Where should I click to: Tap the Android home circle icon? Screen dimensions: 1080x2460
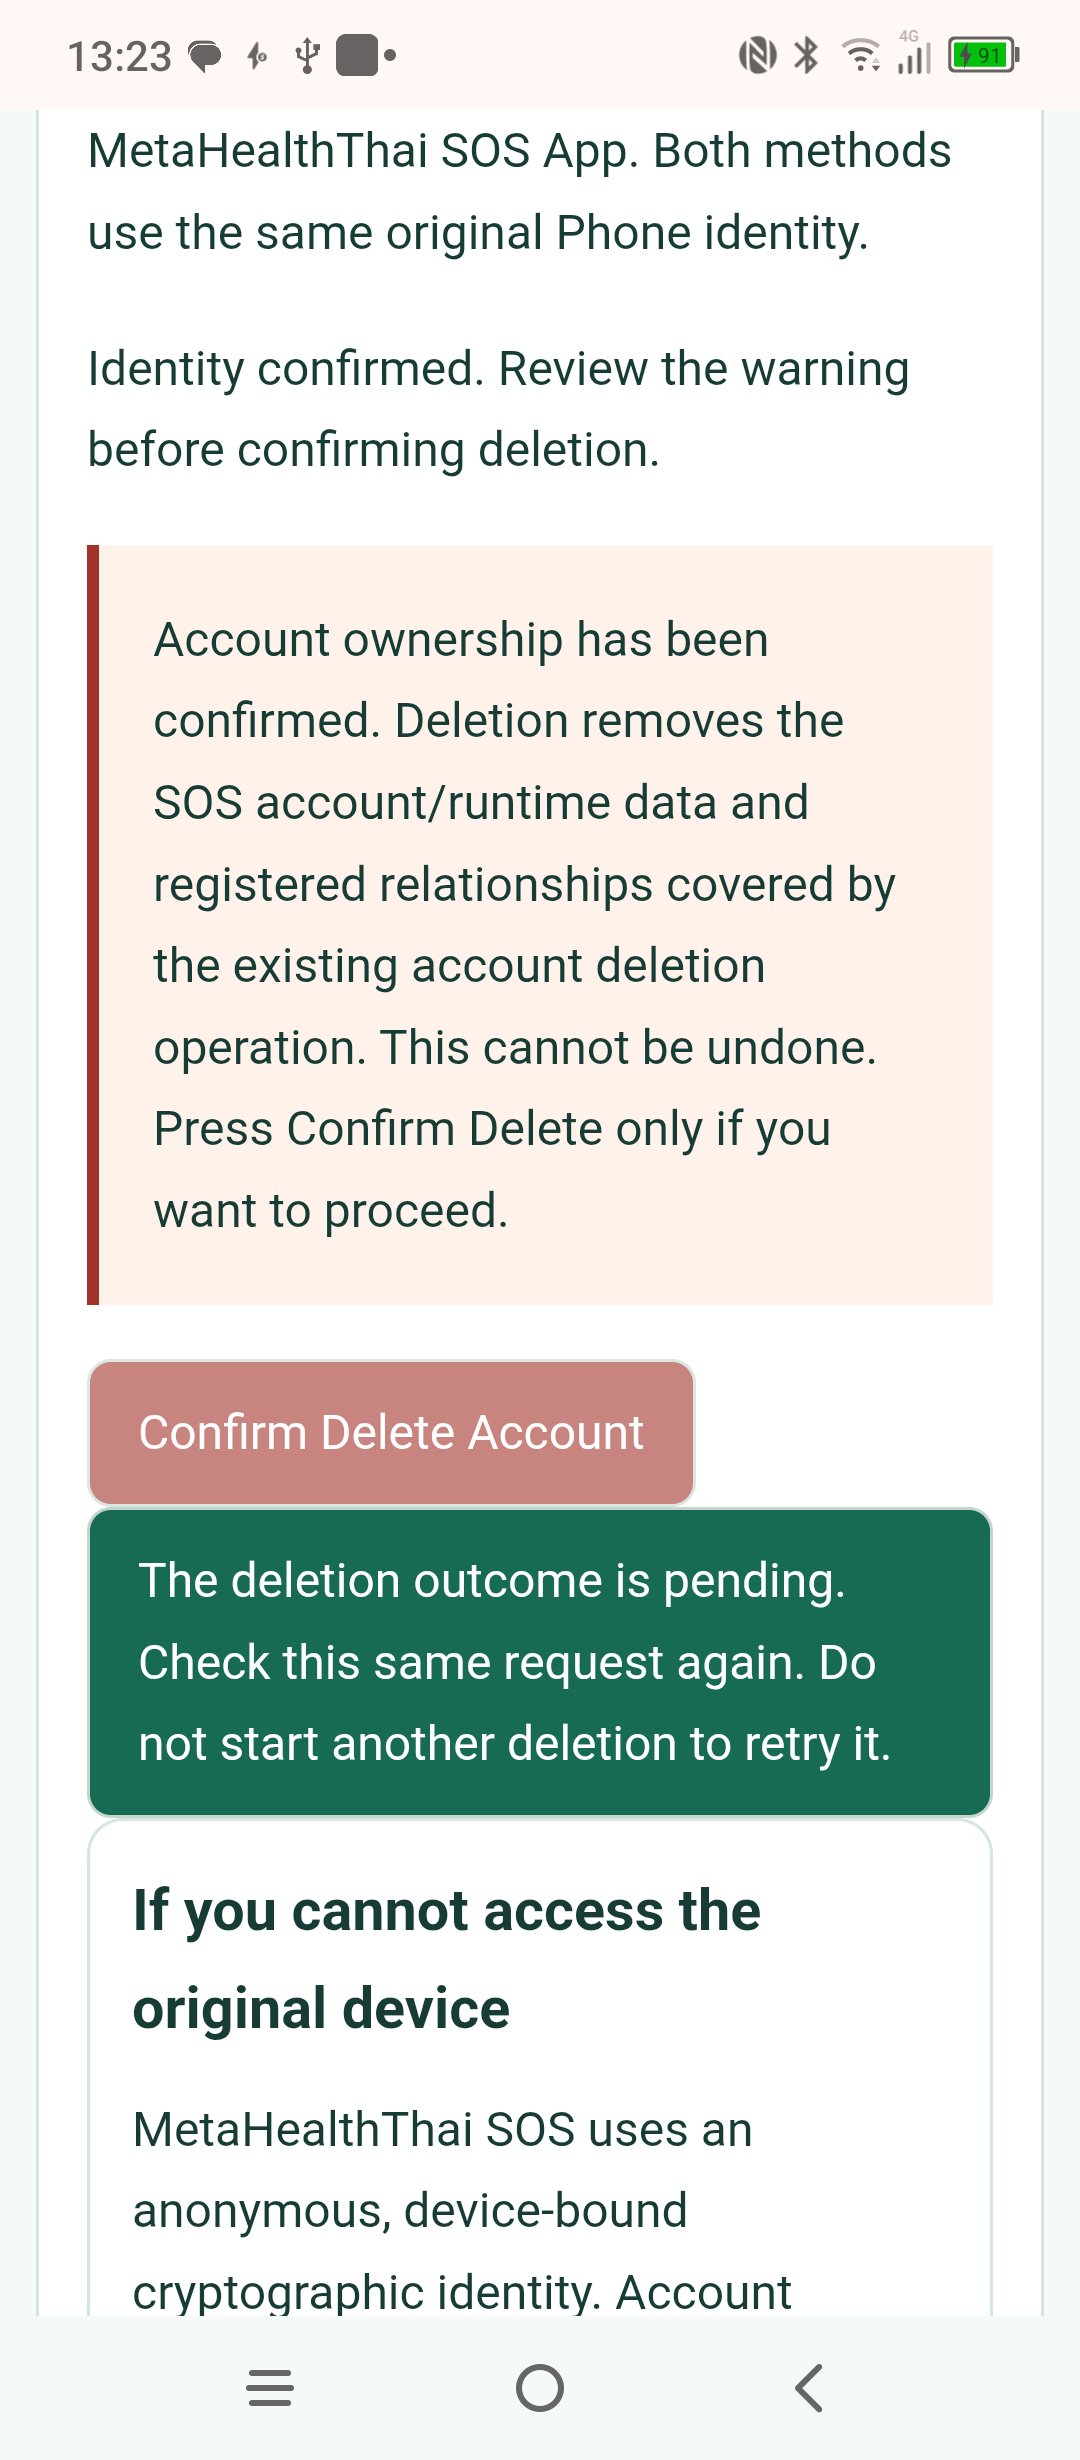[x=540, y=2388]
